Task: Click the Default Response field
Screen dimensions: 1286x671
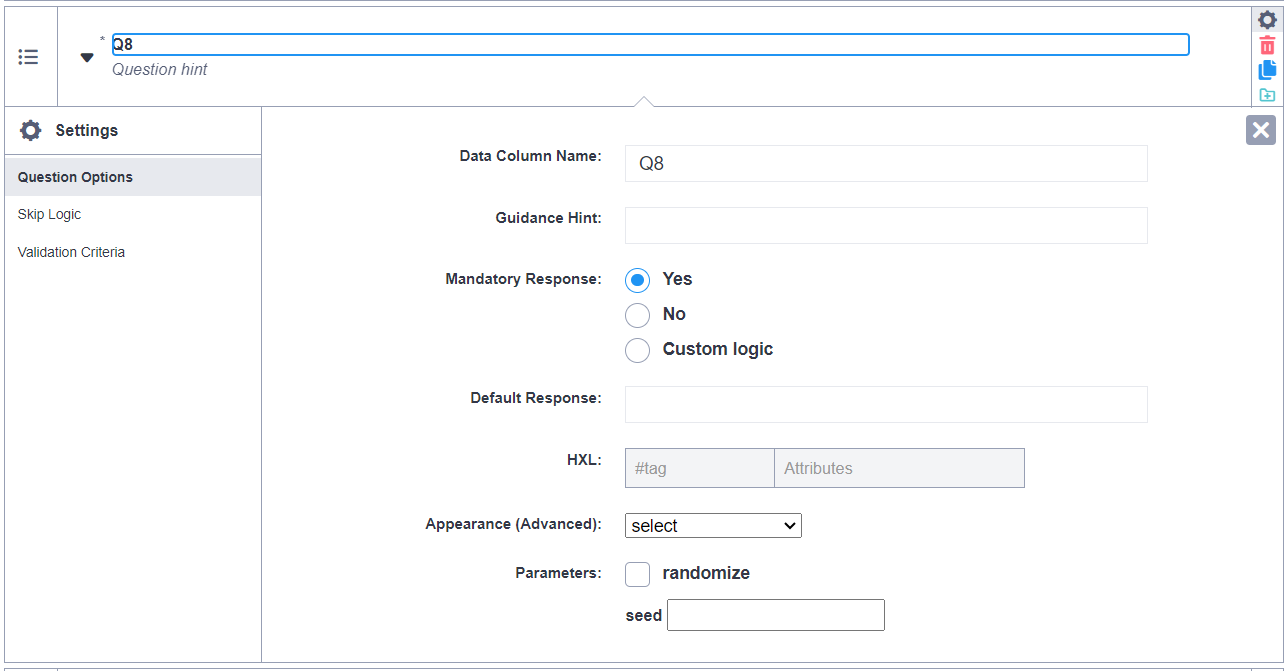Action: coord(886,404)
